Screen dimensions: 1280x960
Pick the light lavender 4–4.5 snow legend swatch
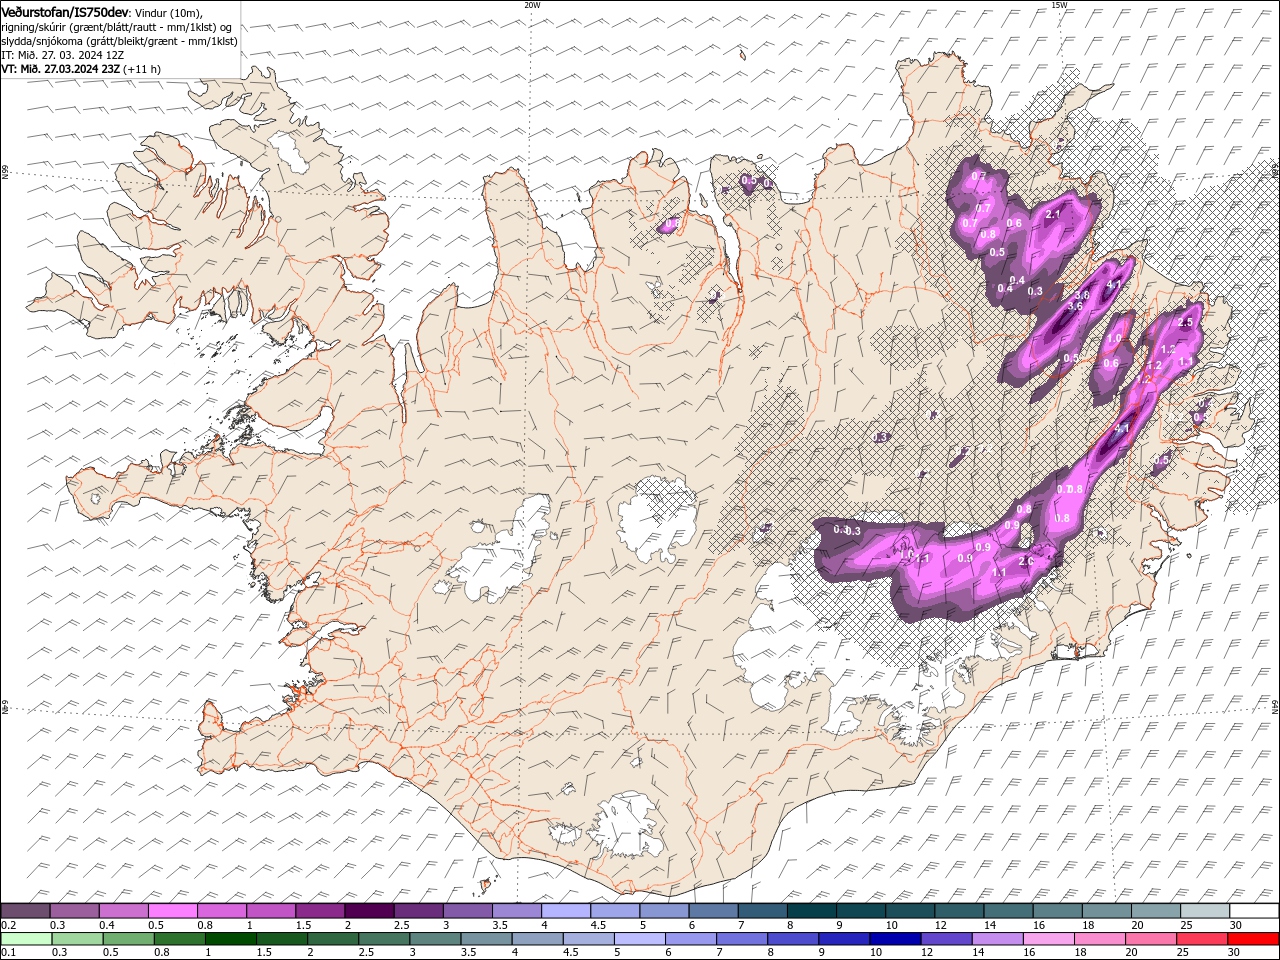pos(565,911)
